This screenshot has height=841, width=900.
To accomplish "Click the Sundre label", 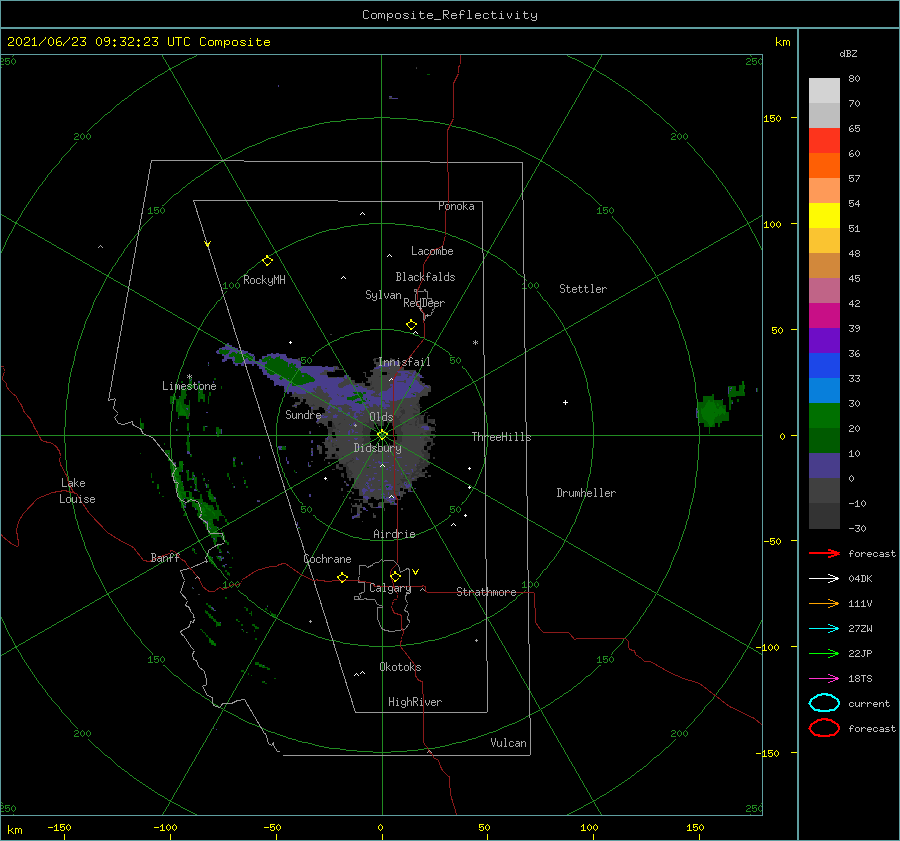I will click(303, 414).
